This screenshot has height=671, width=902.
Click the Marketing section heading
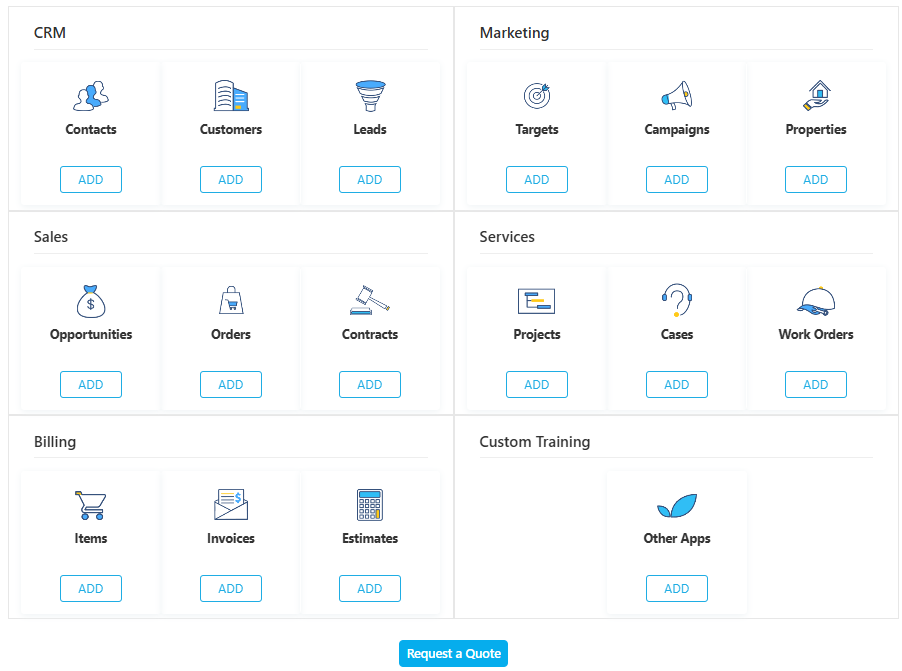point(514,33)
